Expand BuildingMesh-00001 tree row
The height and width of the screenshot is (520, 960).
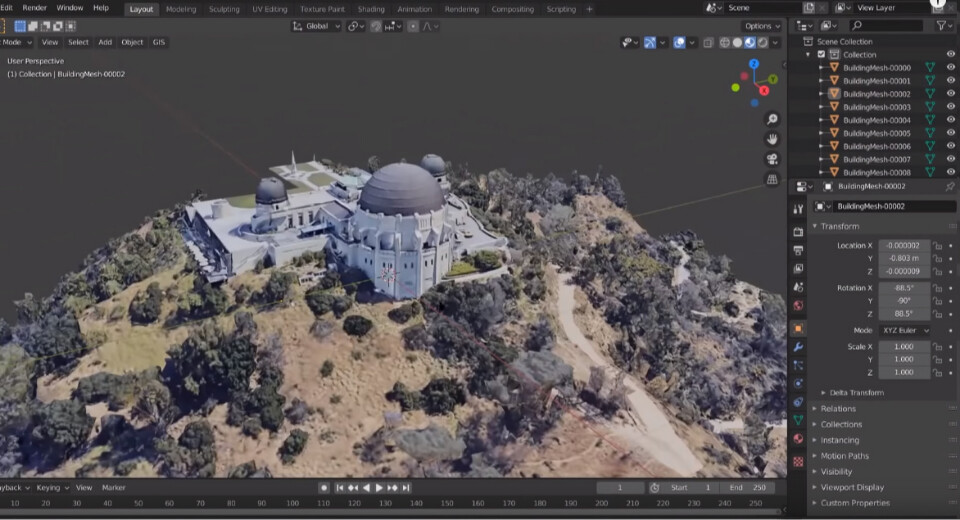pos(821,81)
